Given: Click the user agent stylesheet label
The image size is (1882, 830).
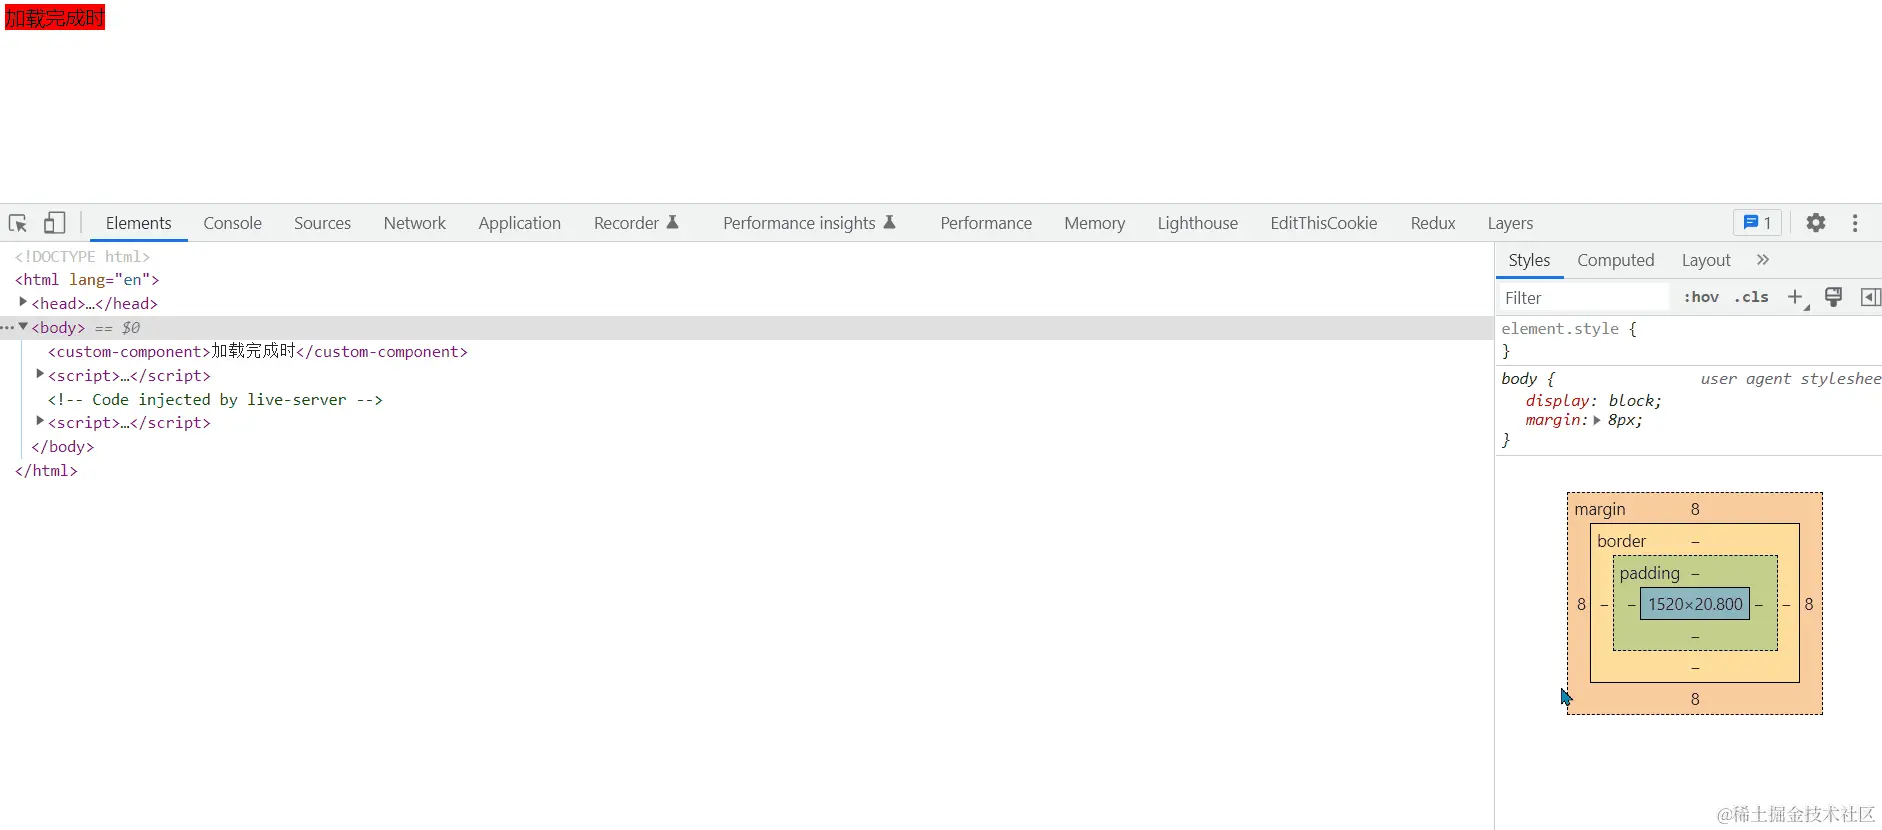Looking at the screenshot, I should [x=1790, y=378].
